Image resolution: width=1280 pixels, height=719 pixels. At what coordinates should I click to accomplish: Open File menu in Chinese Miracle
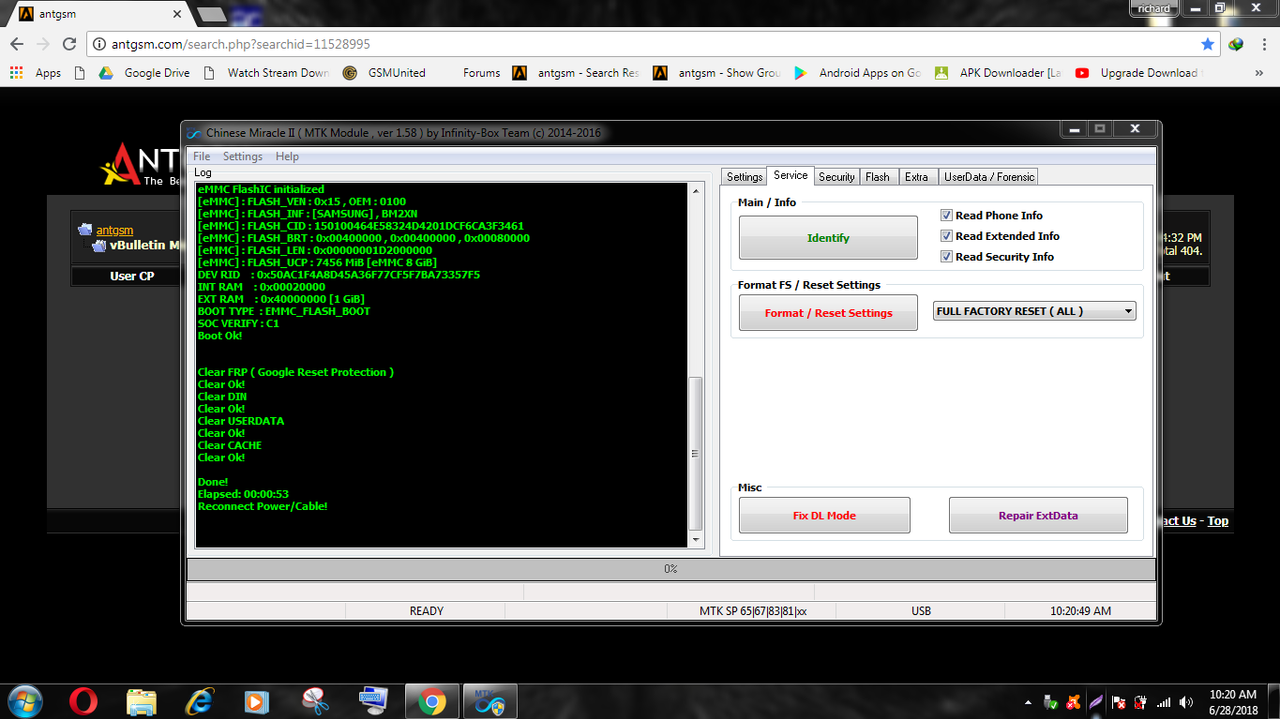pyautogui.click(x=202, y=156)
